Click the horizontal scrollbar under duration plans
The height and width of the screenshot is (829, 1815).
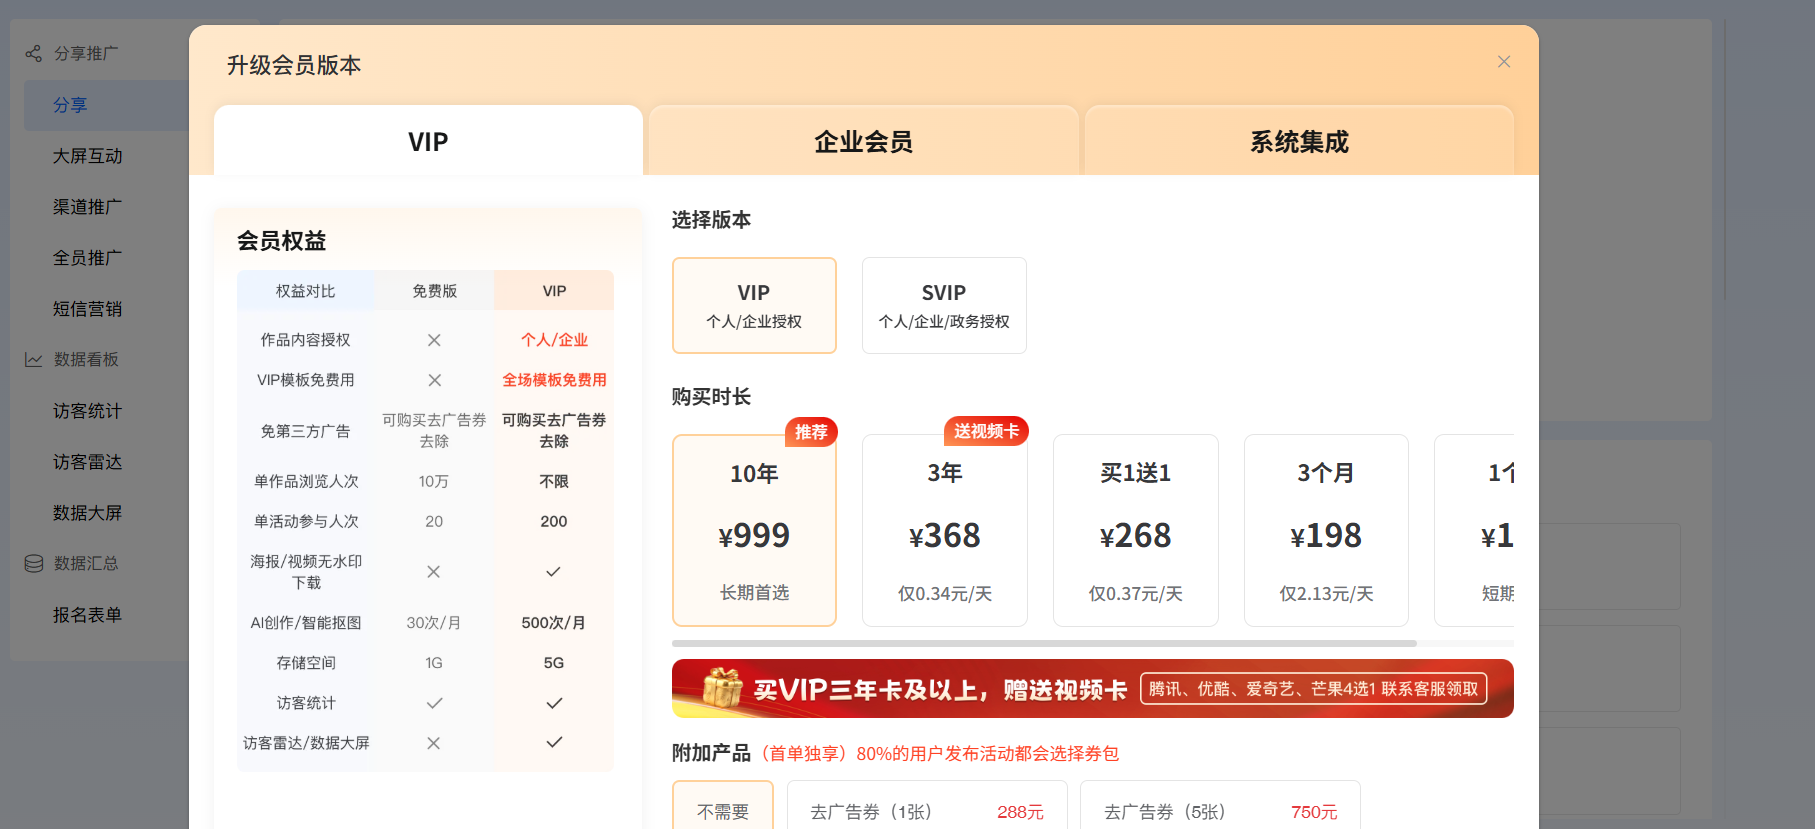point(1044,643)
